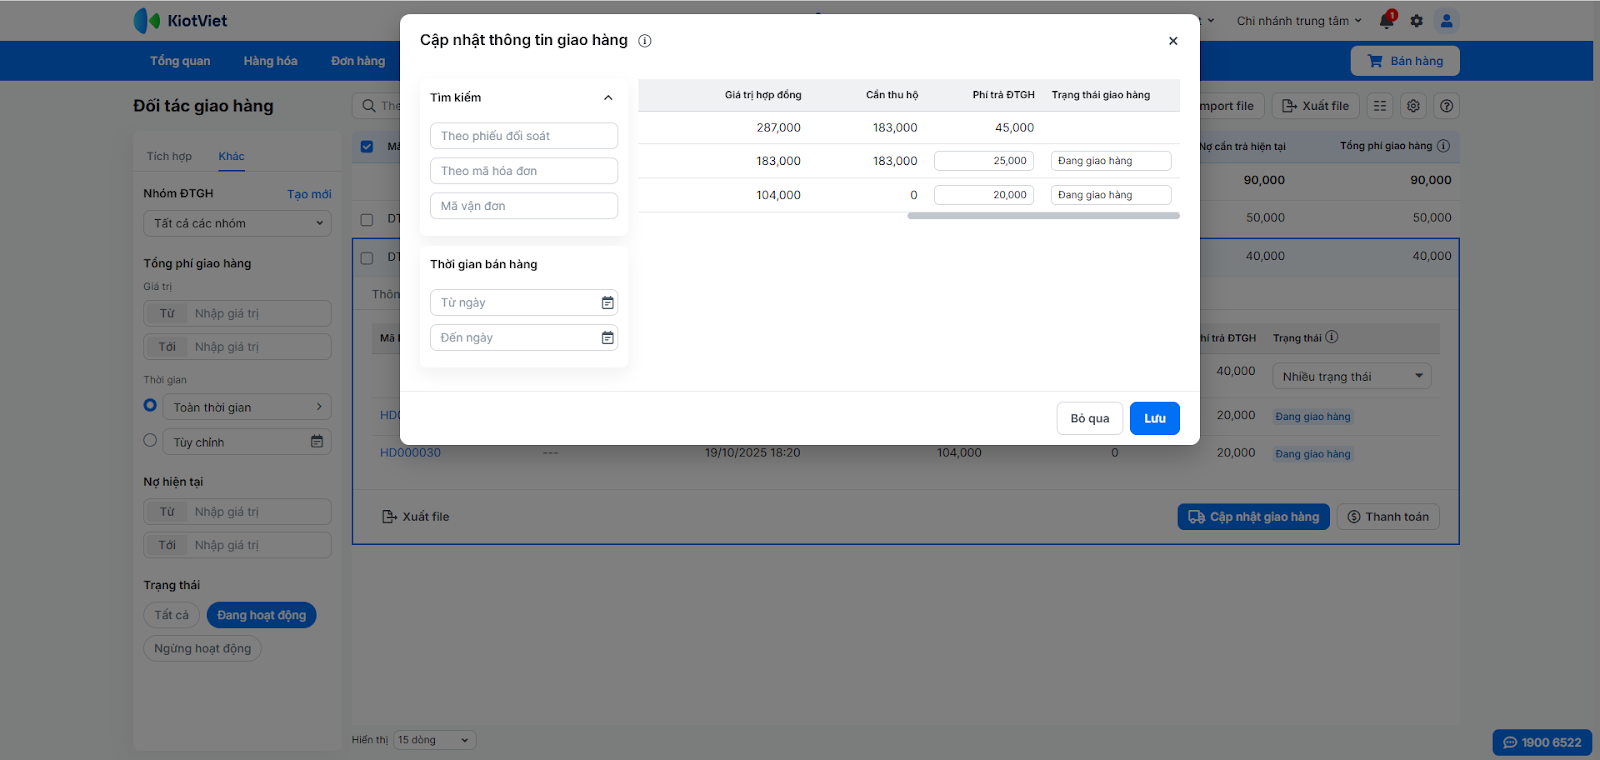Open the column layout list icon
The width and height of the screenshot is (1600, 760).
click(1380, 106)
